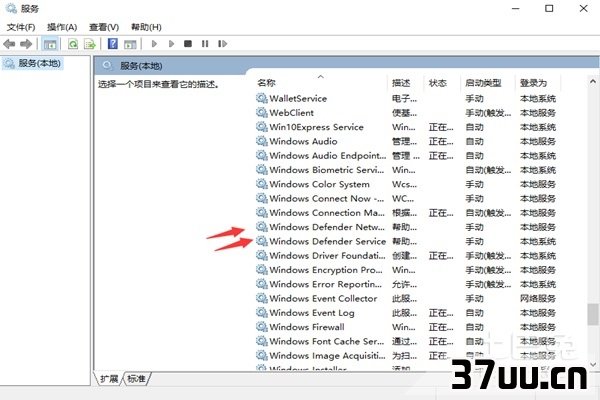Select the Win10Express Service name
600x400 pixels.
coord(316,127)
